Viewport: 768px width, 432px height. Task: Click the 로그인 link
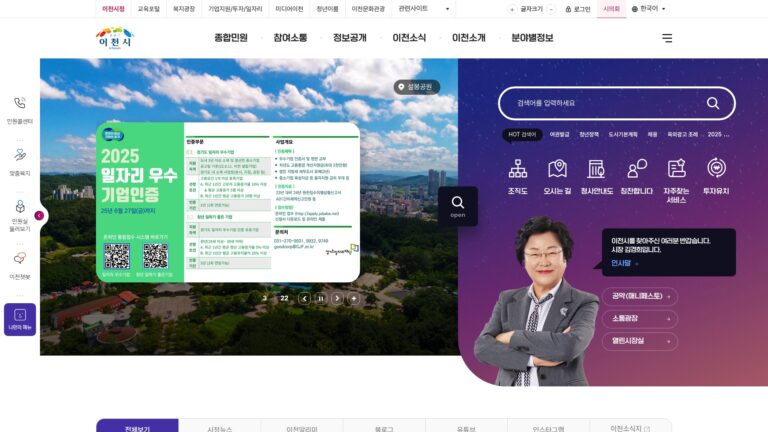577,9
